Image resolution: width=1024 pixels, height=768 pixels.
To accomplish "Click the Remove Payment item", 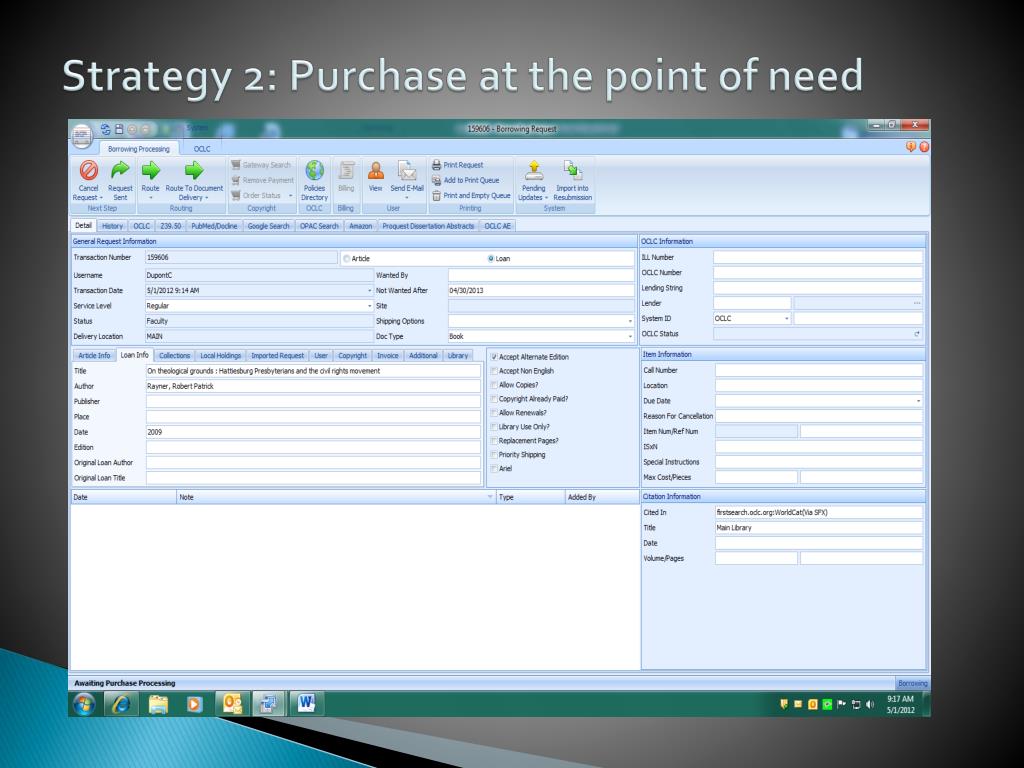I will pos(262,180).
